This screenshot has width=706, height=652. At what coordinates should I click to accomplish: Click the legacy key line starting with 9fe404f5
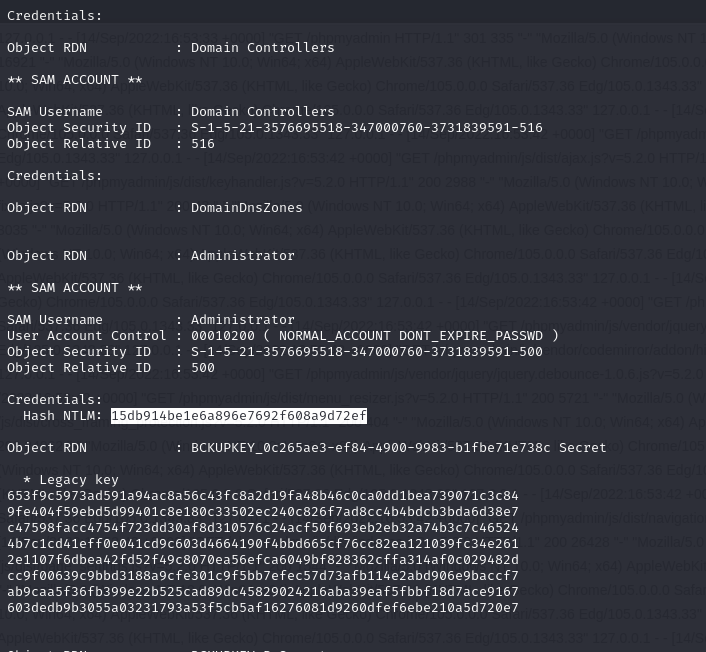(262, 512)
